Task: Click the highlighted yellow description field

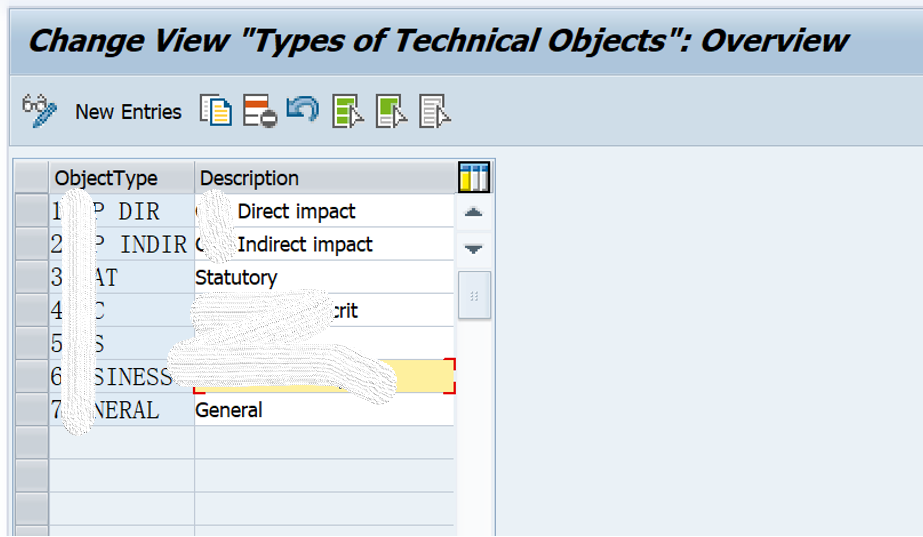Action: coord(324,376)
